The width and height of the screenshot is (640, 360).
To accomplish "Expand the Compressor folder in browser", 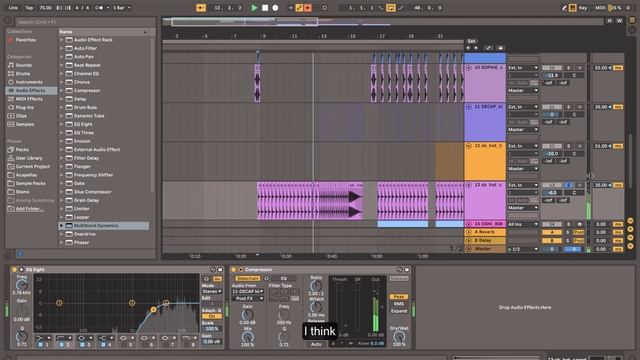I will pos(62,91).
